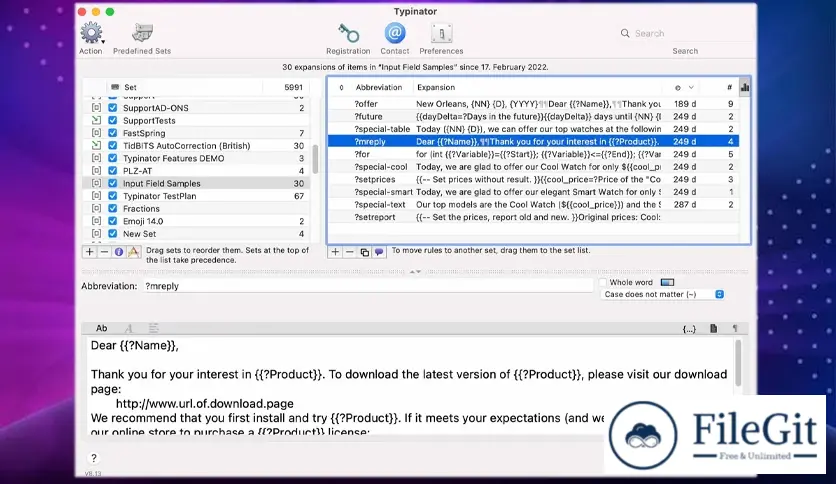The image size is (836, 484).
Task: Insert a marker via {...} button
Action: tap(689, 329)
